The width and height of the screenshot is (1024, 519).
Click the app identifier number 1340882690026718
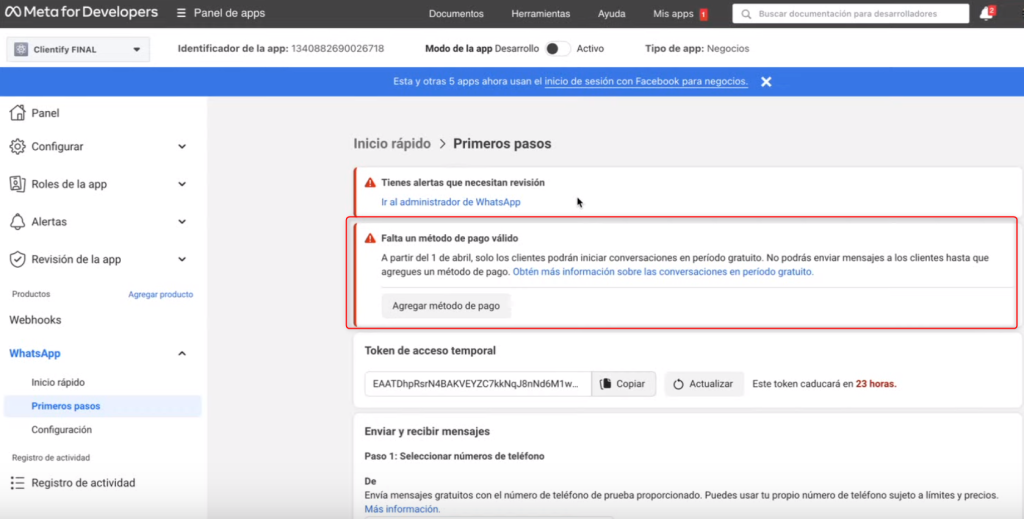(338, 48)
